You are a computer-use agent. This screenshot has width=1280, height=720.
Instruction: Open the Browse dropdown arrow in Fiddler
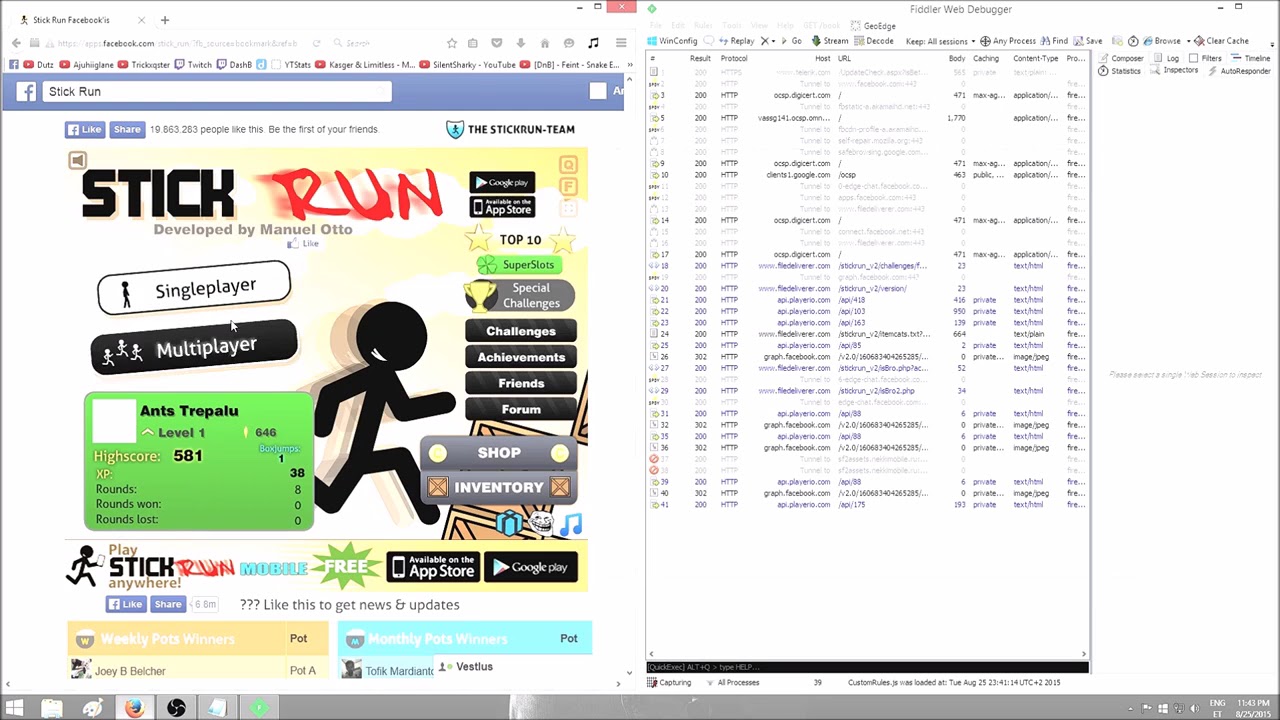1189,41
